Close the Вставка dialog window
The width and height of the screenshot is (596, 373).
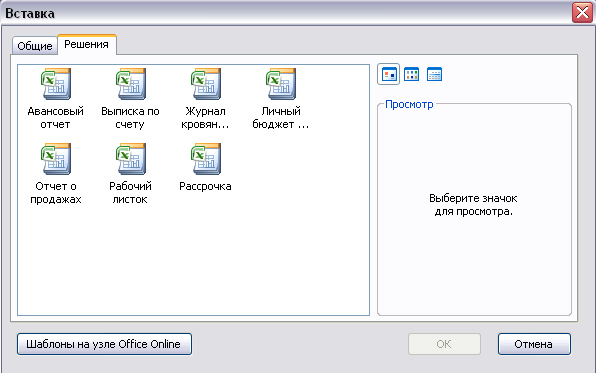(x=582, y=13)
